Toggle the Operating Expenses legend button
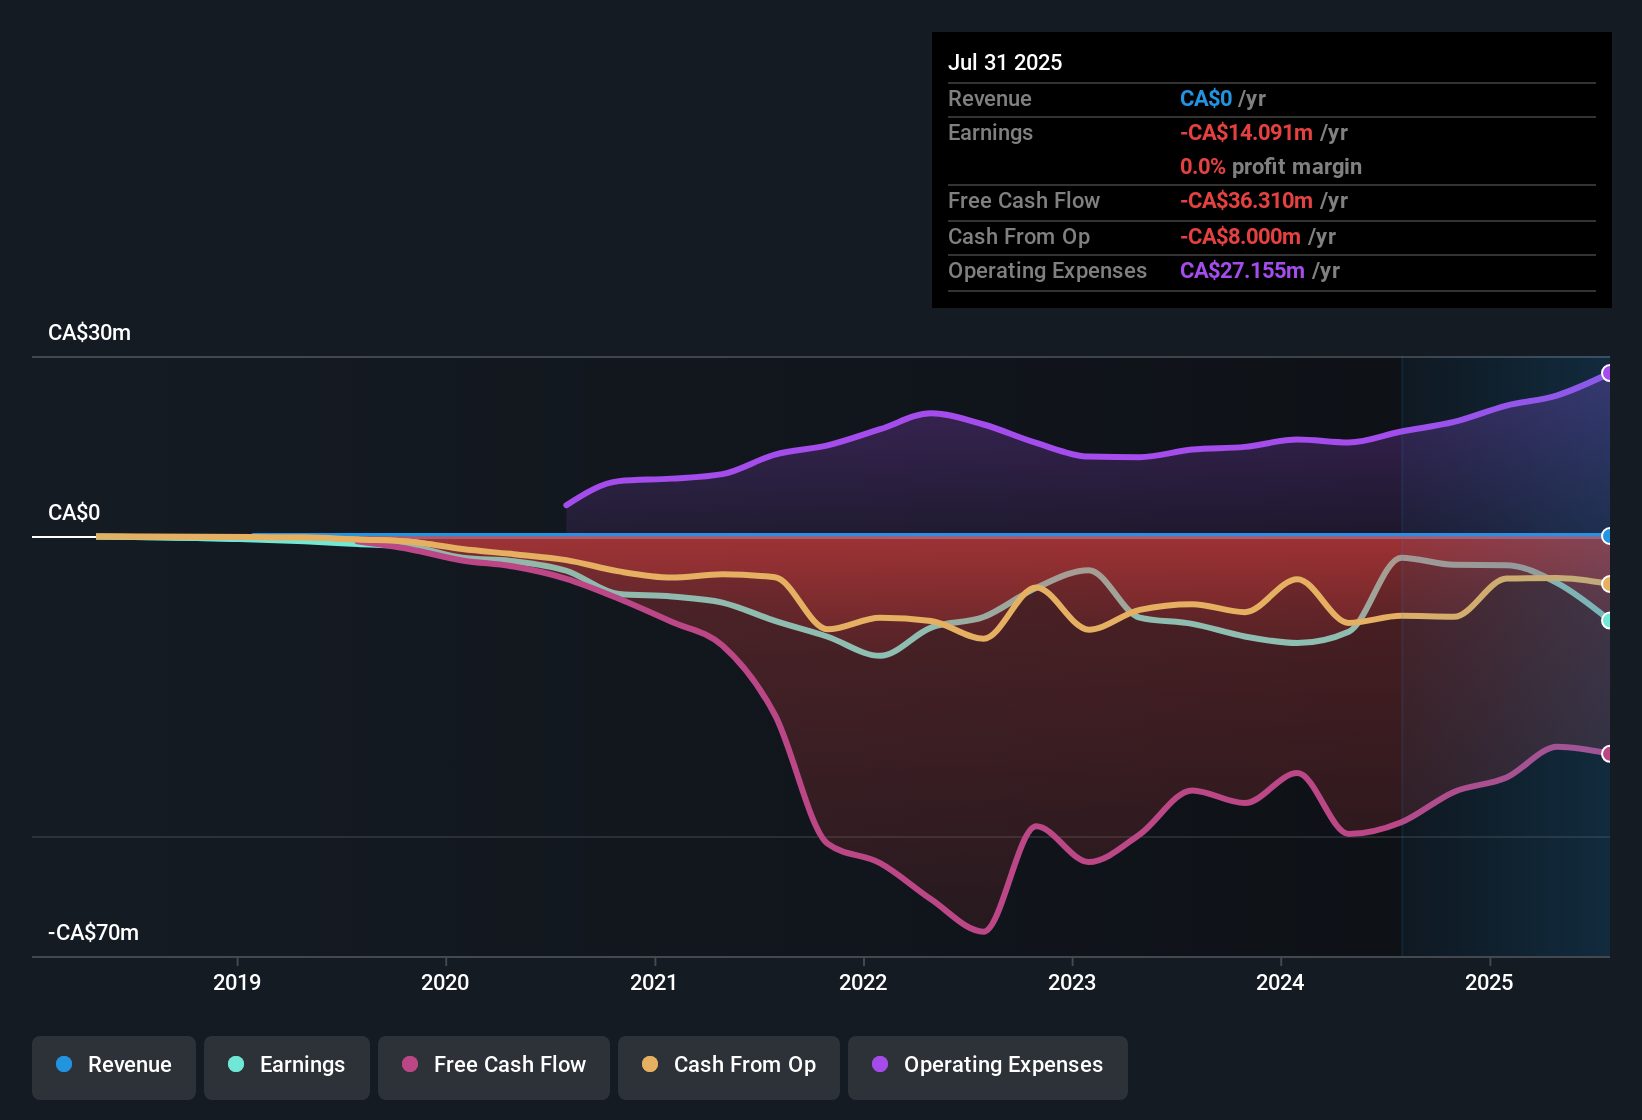 click(988, 1067)
